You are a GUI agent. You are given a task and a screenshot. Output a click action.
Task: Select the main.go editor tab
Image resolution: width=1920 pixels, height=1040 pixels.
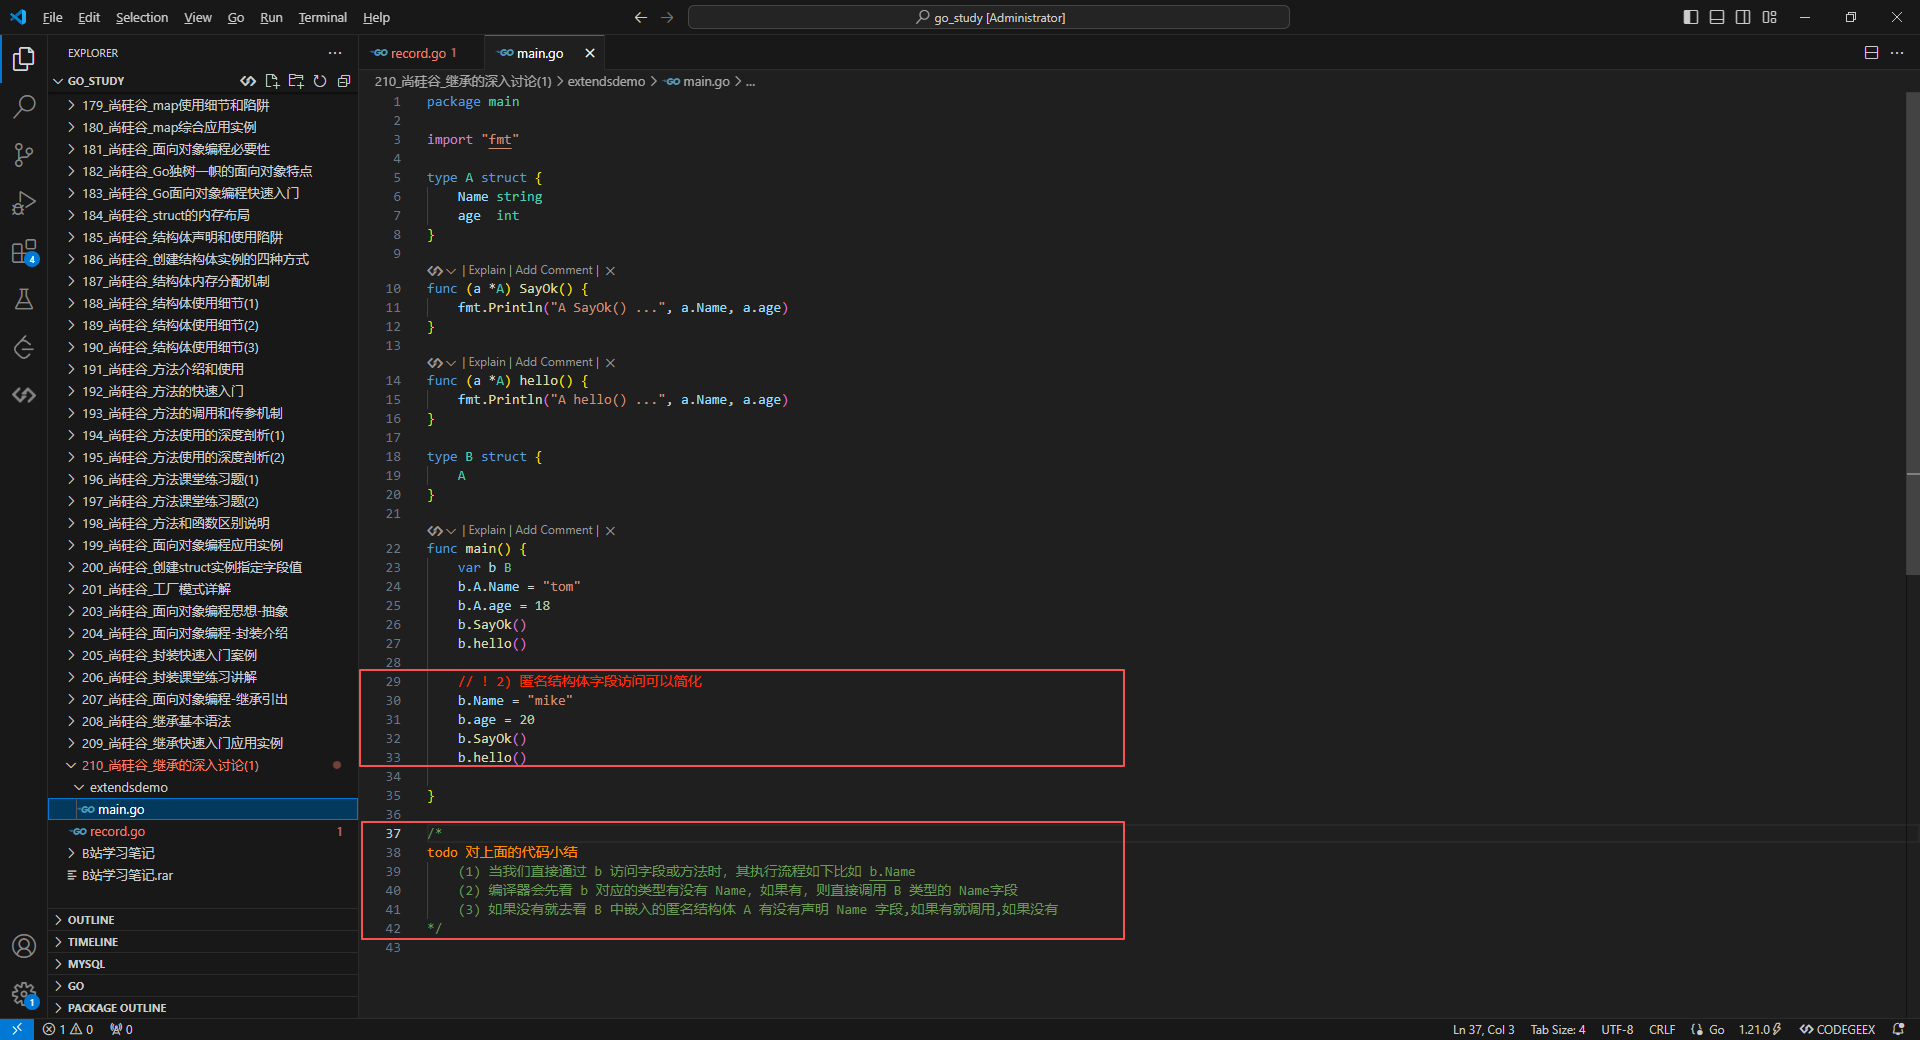[540, 53]
